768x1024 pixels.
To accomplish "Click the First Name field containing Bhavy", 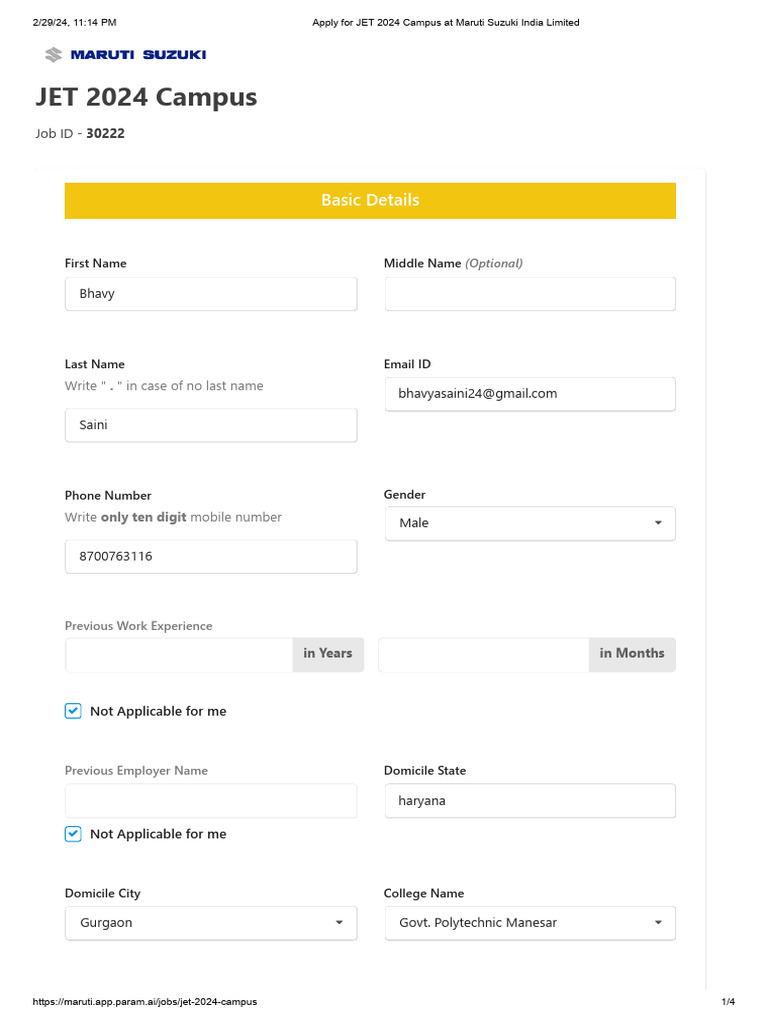I will tap(211, 294).
